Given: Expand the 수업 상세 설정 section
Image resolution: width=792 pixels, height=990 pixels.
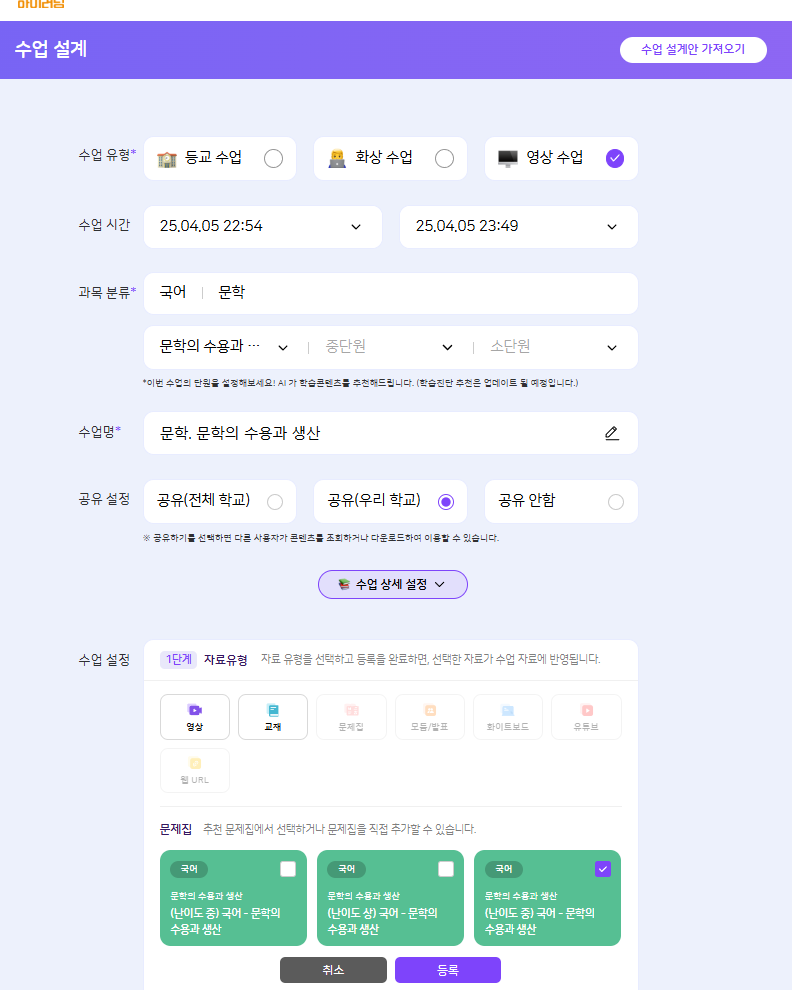Looking at the screenshot, I should 392,584.
